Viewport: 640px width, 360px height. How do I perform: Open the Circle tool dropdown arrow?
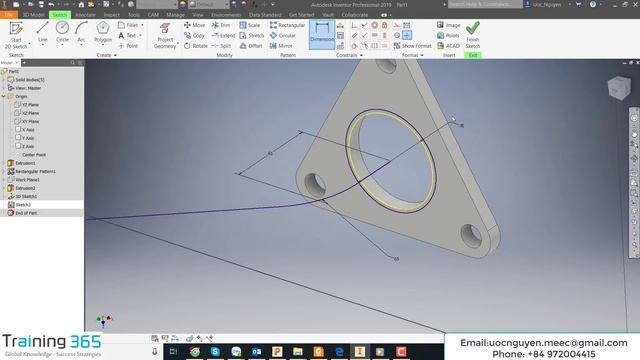tap(62, 45)
